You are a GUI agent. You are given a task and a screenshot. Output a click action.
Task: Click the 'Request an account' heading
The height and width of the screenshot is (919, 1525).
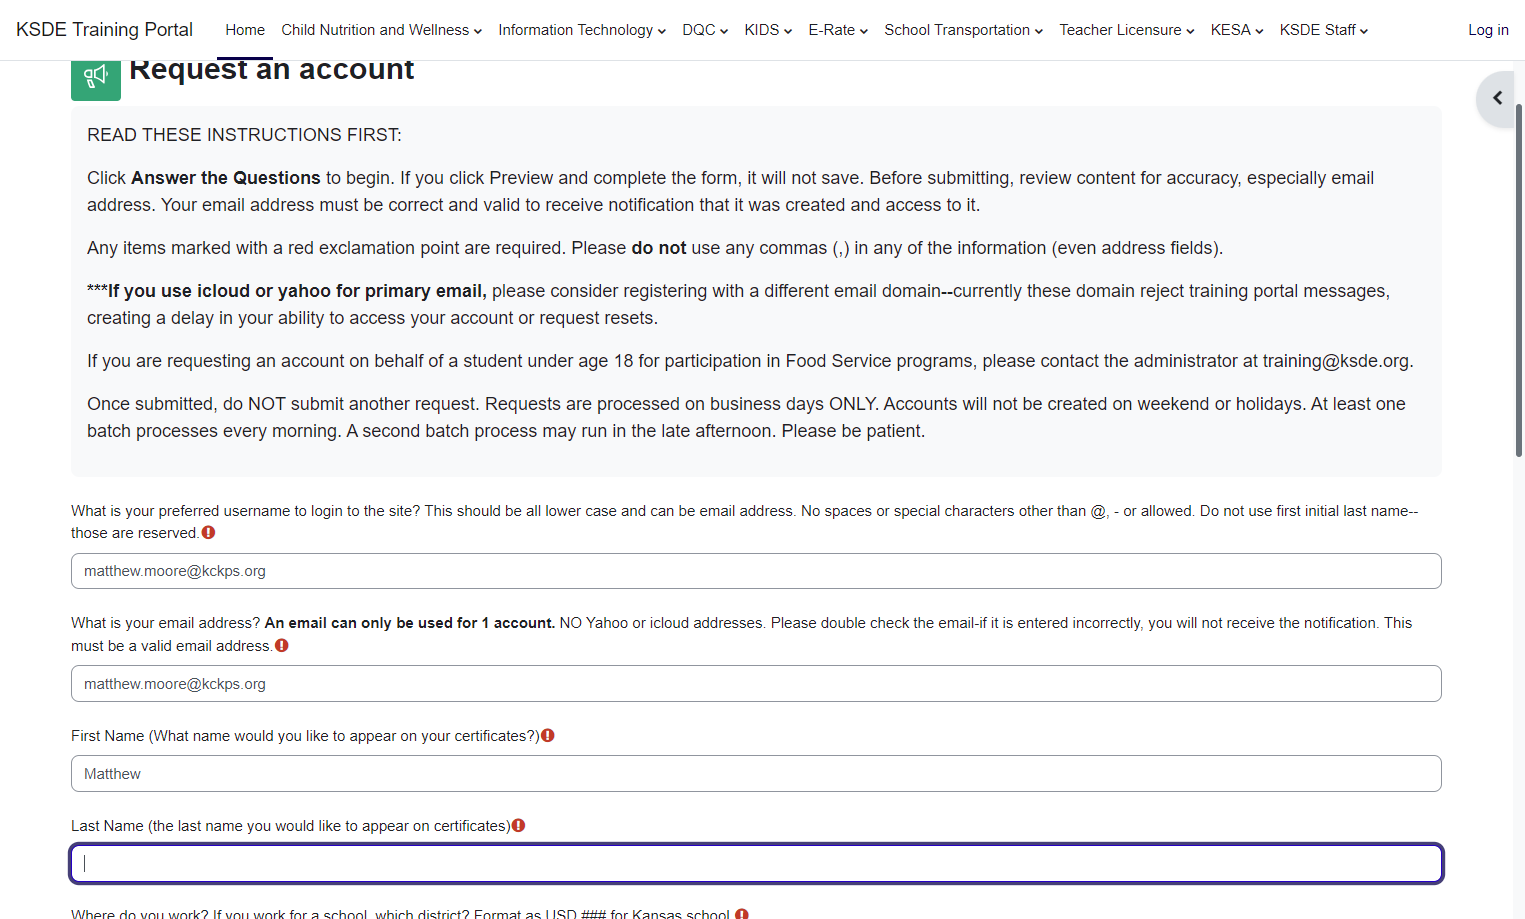pos(271,72)
